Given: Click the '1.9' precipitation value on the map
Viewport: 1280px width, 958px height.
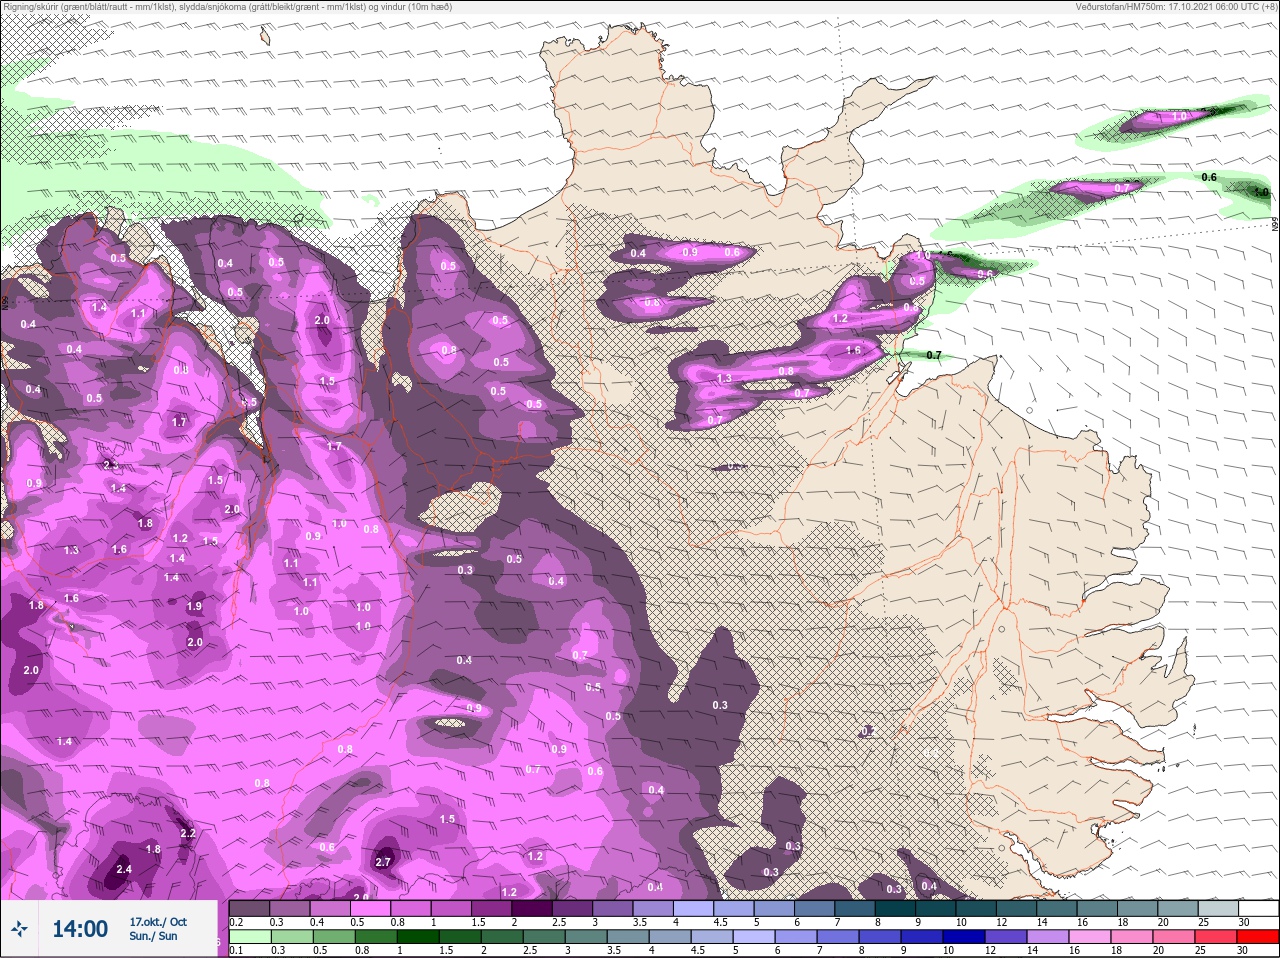Looking at the screenshot, I should point(194,606).
